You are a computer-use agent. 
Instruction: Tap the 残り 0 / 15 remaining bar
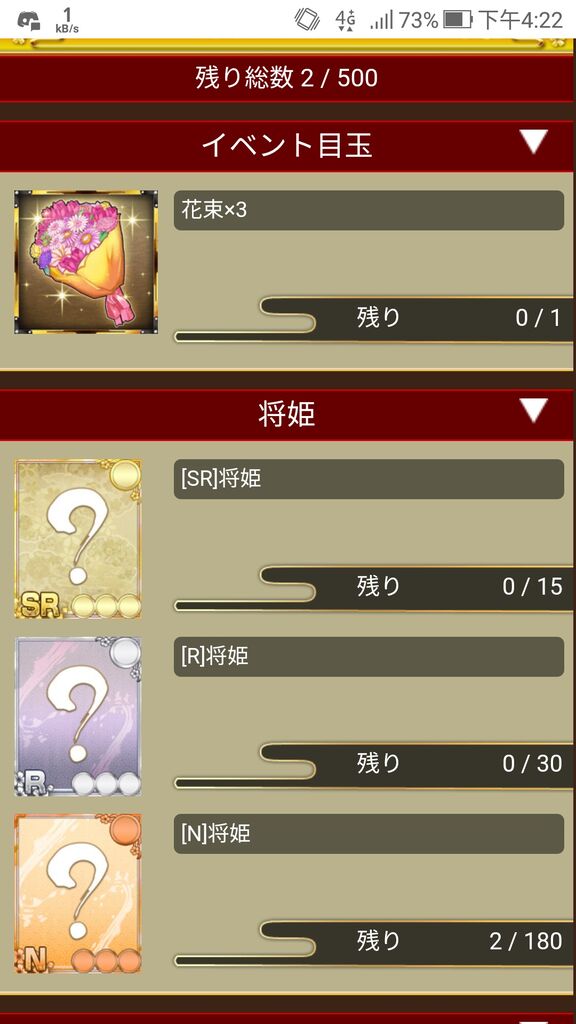click(374, 587)
